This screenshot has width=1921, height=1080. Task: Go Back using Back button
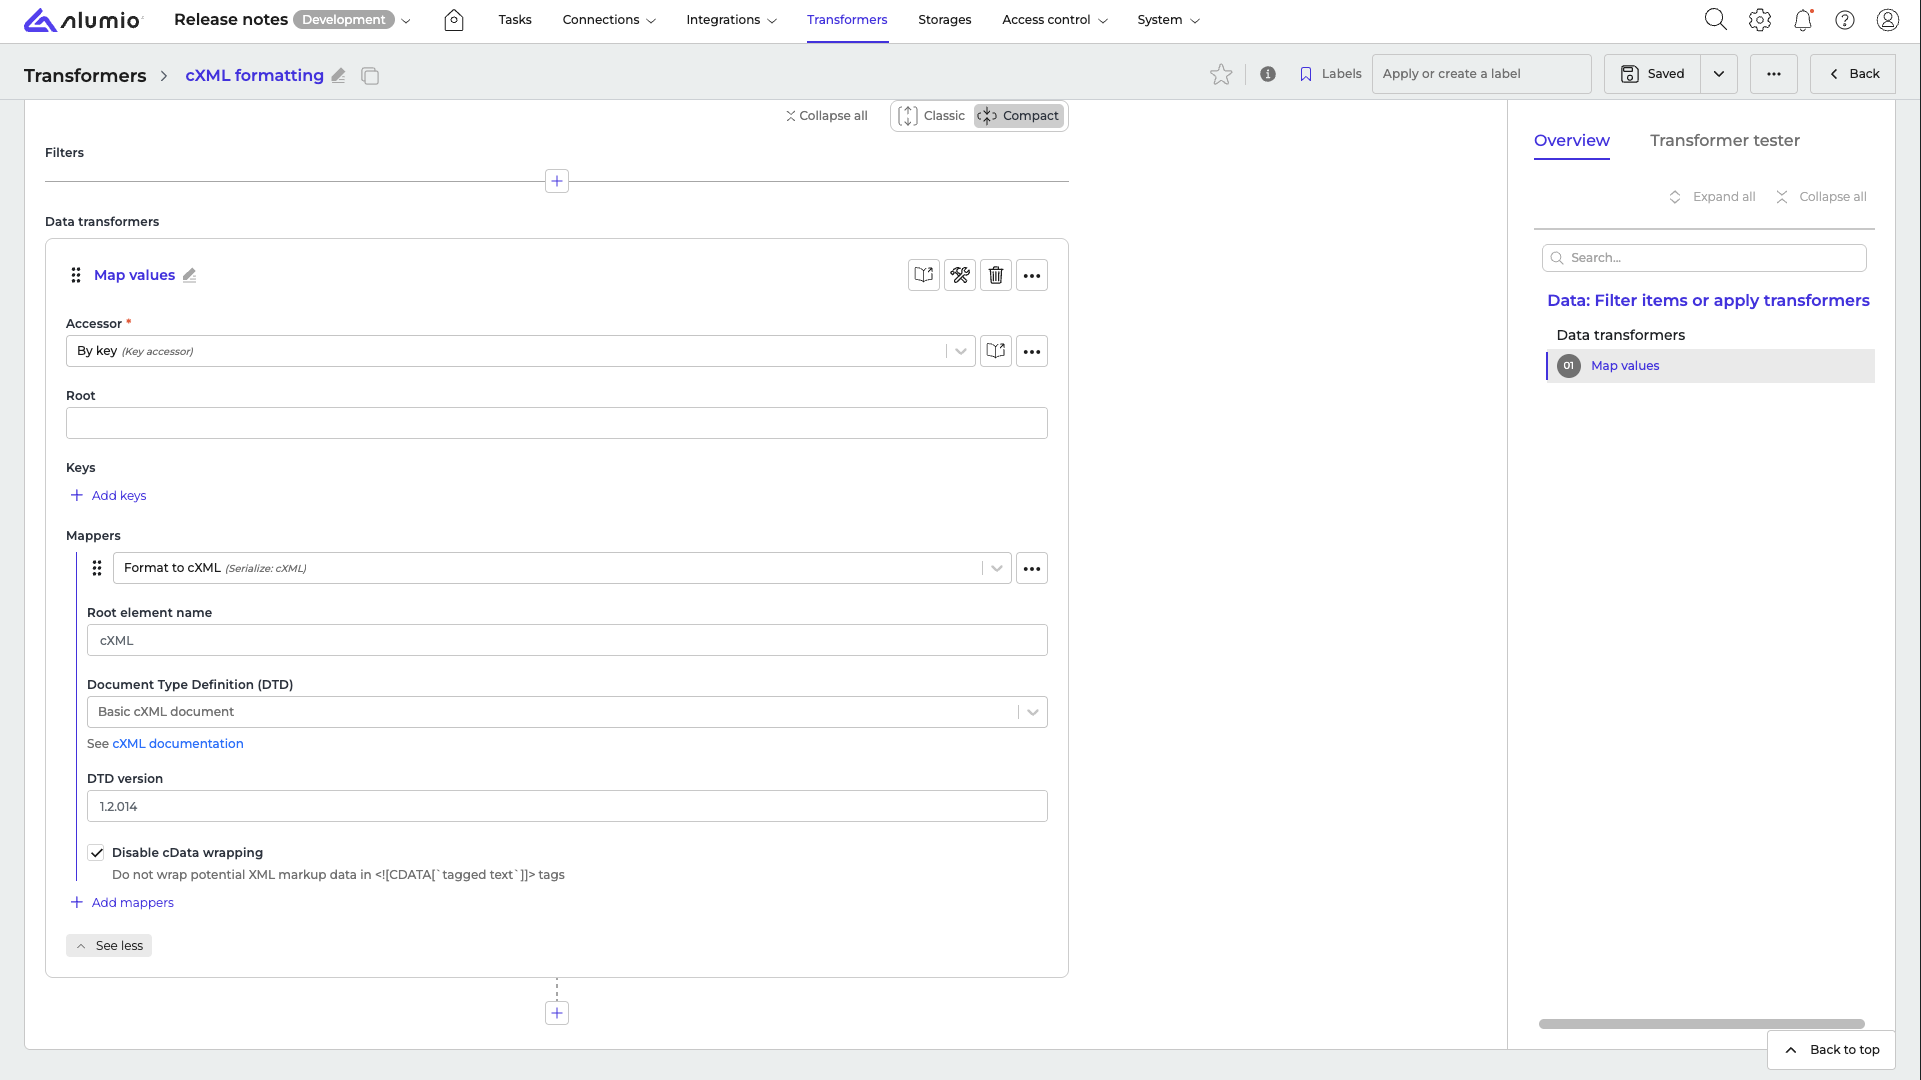(1853, 74)
